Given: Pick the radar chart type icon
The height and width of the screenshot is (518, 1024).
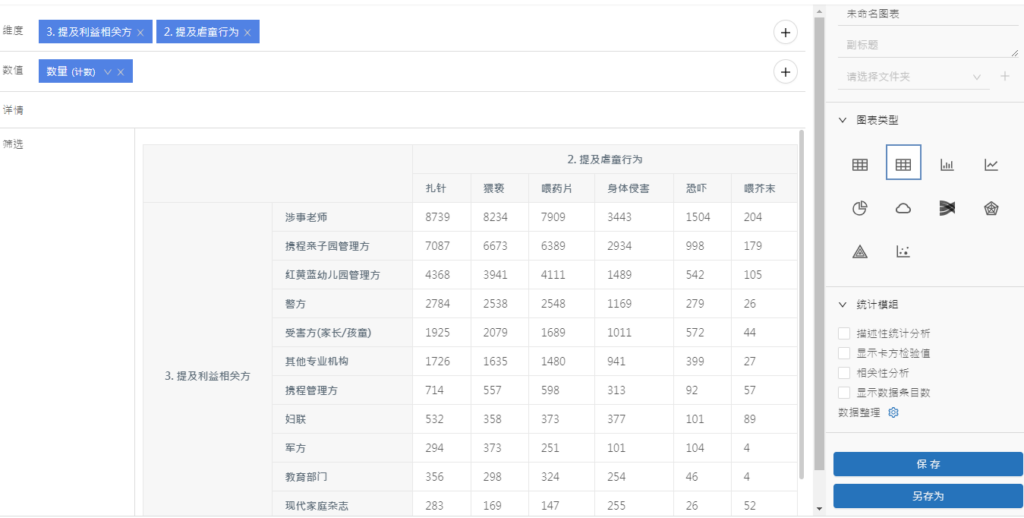Looking at the screenshot, I should coord(991,208).
